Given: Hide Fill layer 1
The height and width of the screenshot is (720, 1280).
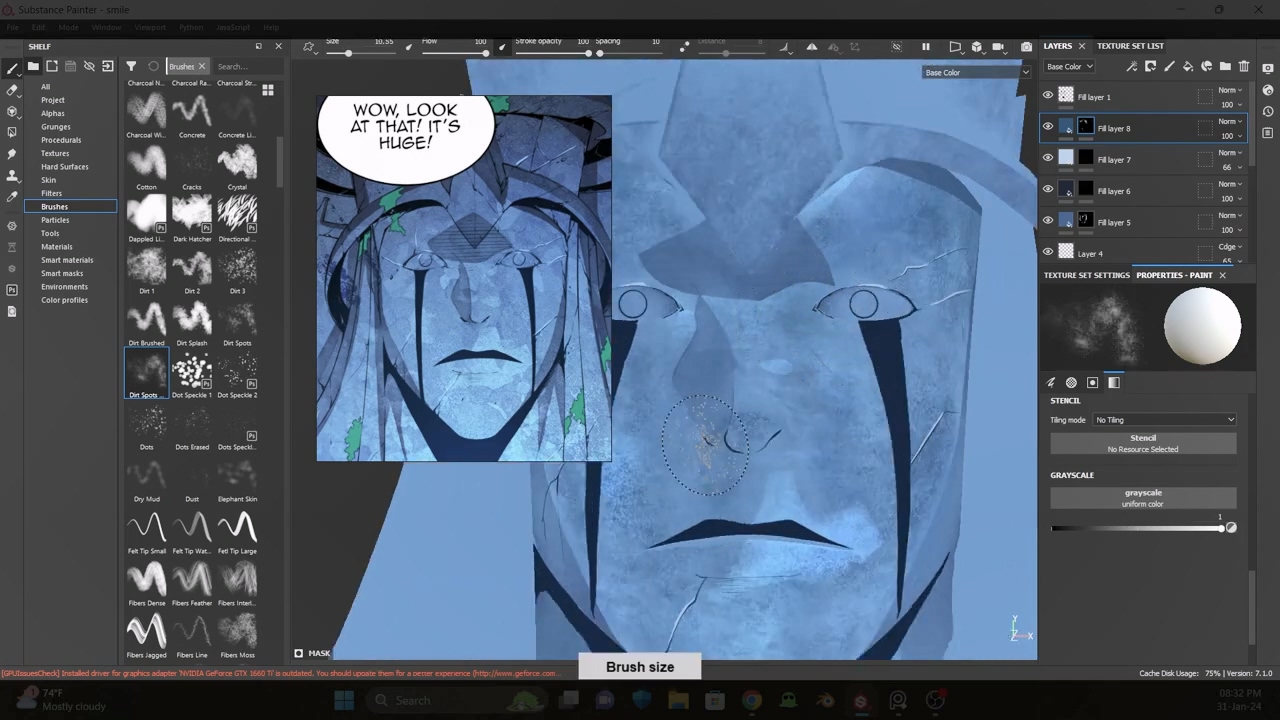Looking at the screenshot, I should [x=1048, y=96].
